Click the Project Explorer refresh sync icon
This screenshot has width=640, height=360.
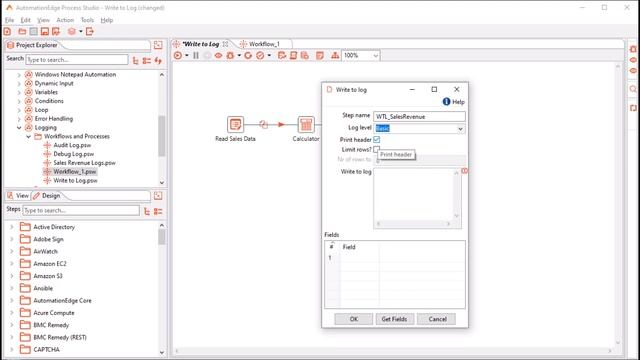(158, 61)
